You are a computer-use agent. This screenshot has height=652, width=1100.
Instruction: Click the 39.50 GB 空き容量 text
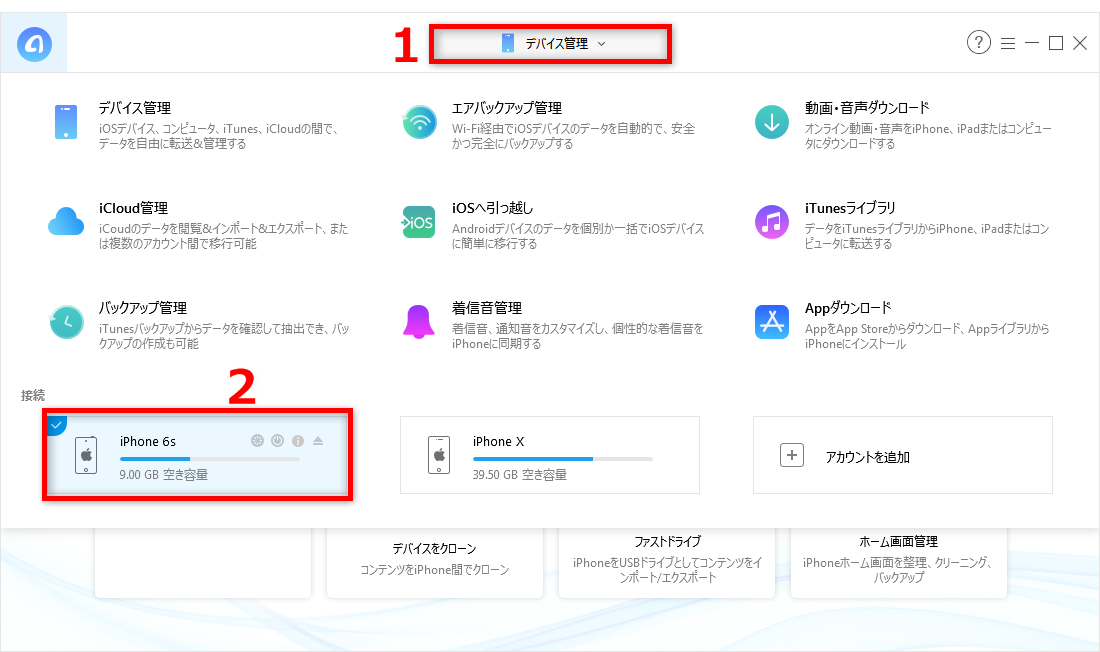tap(520, 474)
